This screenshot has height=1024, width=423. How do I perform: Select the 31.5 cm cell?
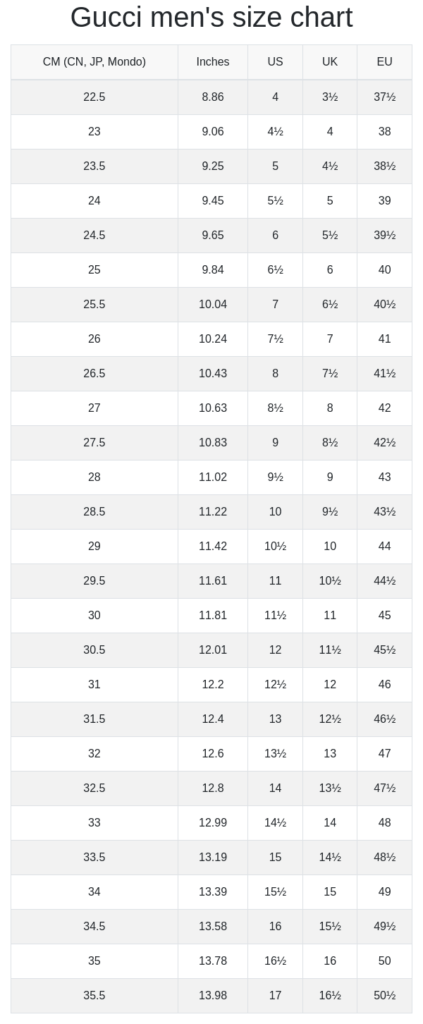click(94, 719)
